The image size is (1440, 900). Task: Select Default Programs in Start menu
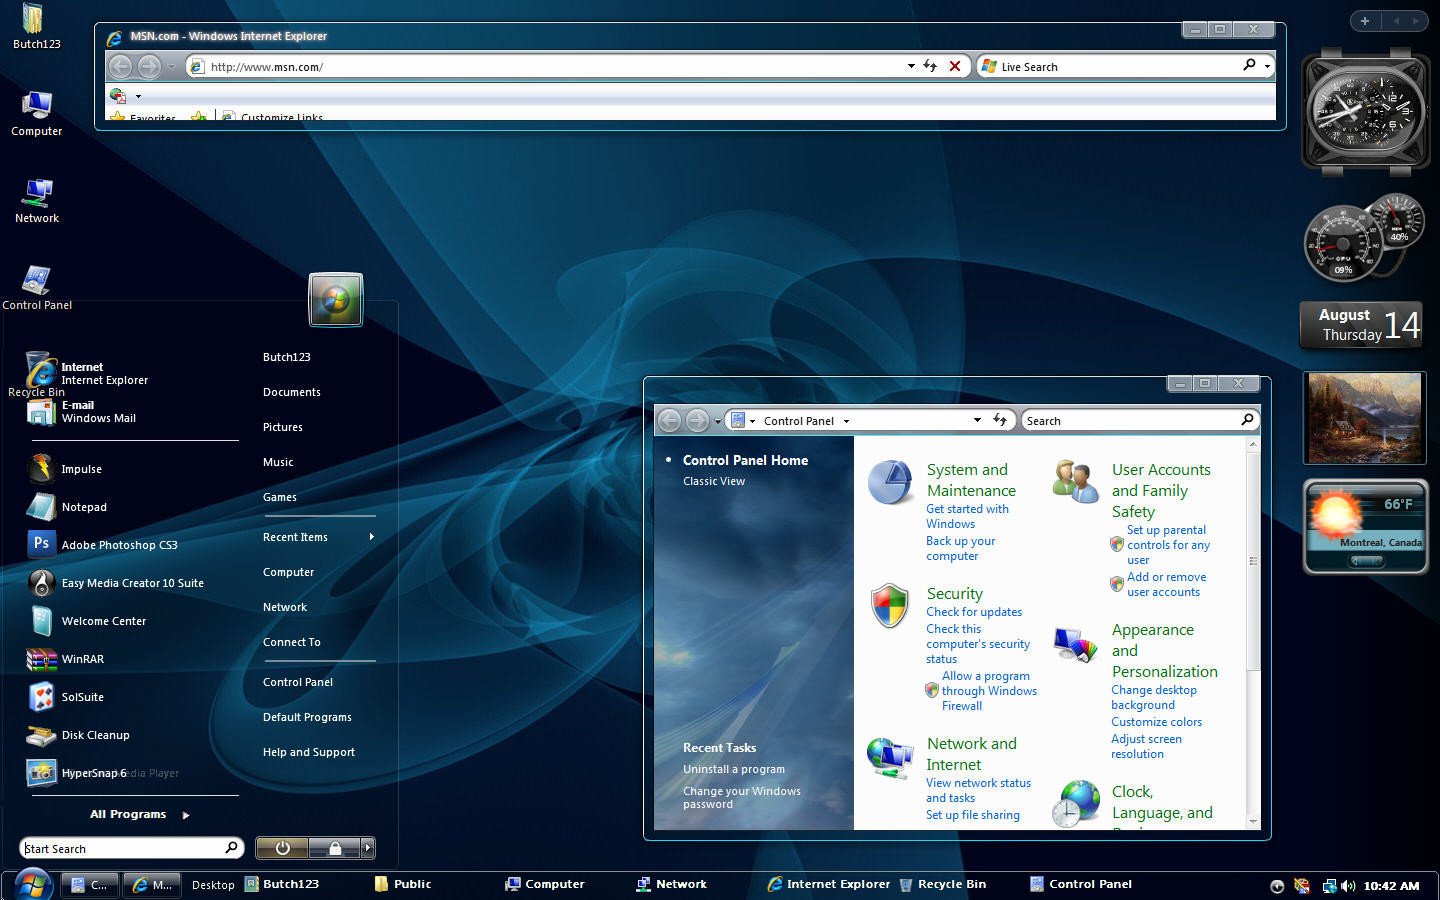(x=307, y=717)
